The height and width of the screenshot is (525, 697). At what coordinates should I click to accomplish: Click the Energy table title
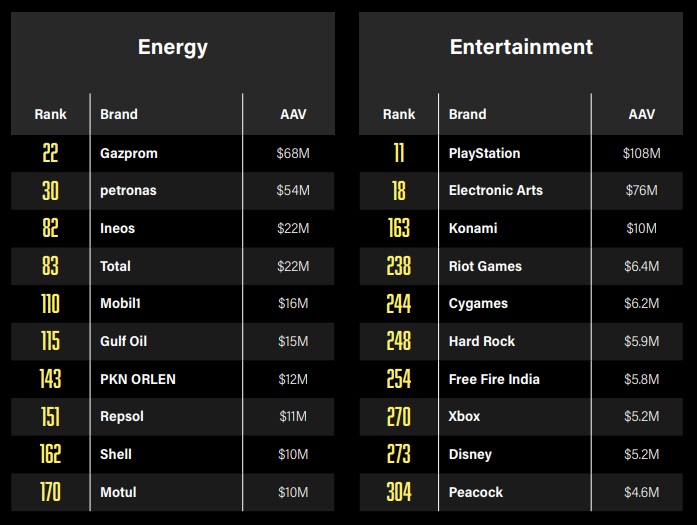[x=173, y=47]
